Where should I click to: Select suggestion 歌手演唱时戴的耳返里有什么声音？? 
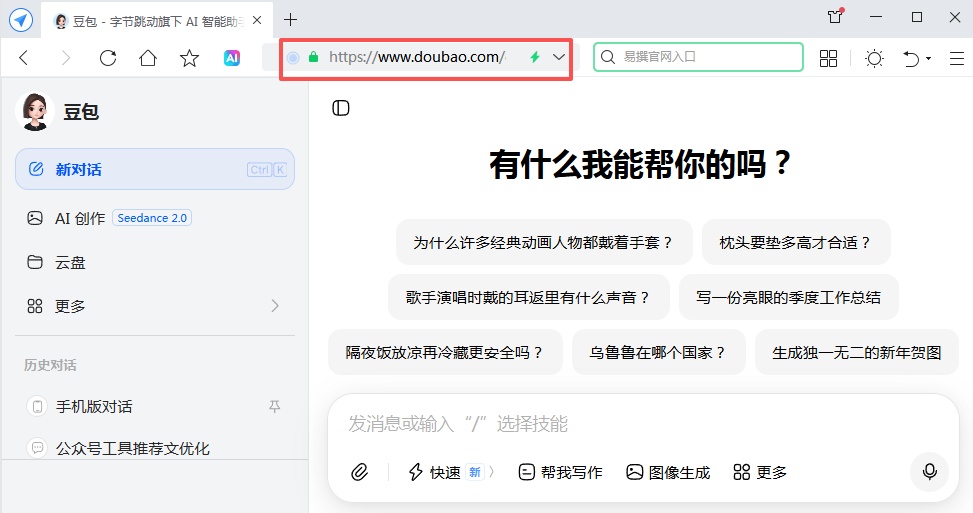(529, 297)
